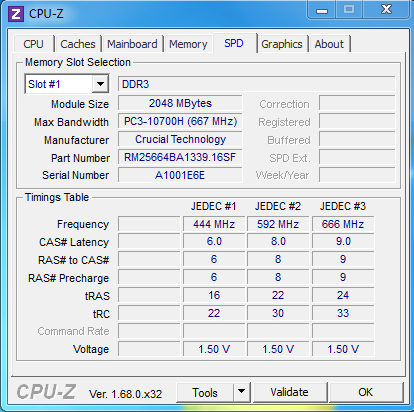
Task: Show the About tab
Action: 329,44
